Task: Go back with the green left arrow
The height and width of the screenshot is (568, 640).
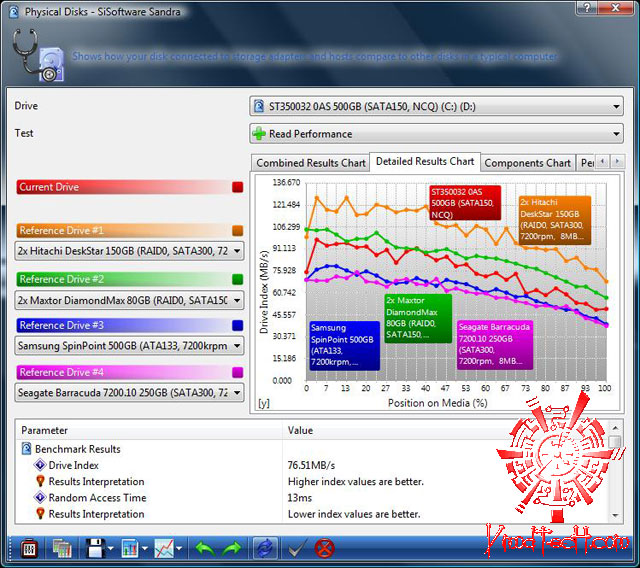Action: tap(205, 549)
